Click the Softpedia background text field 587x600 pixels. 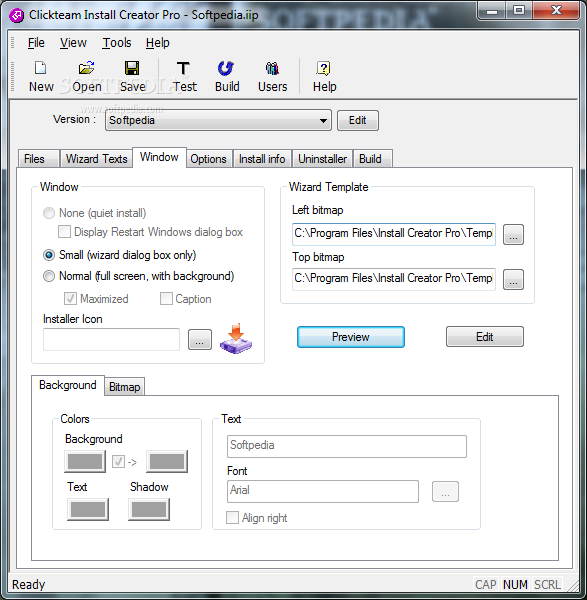pyautogui.click(x=347, y=446)
